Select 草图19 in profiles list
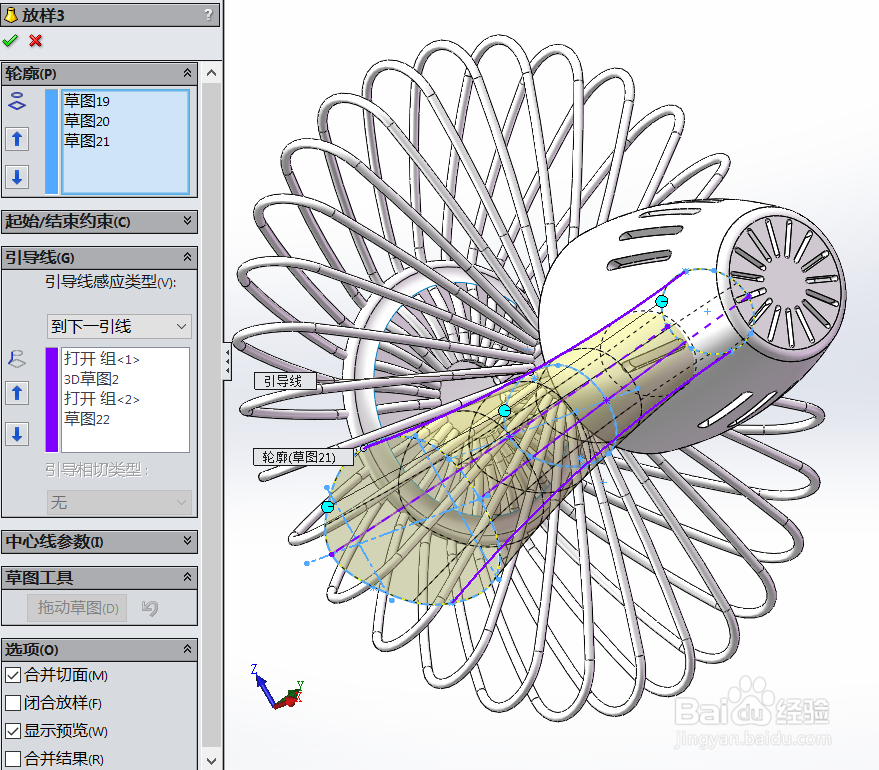 coord(87,101)
